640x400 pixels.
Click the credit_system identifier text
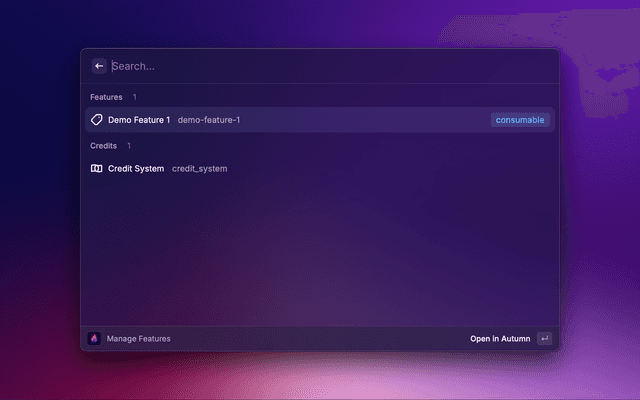(x=199, y=169)
